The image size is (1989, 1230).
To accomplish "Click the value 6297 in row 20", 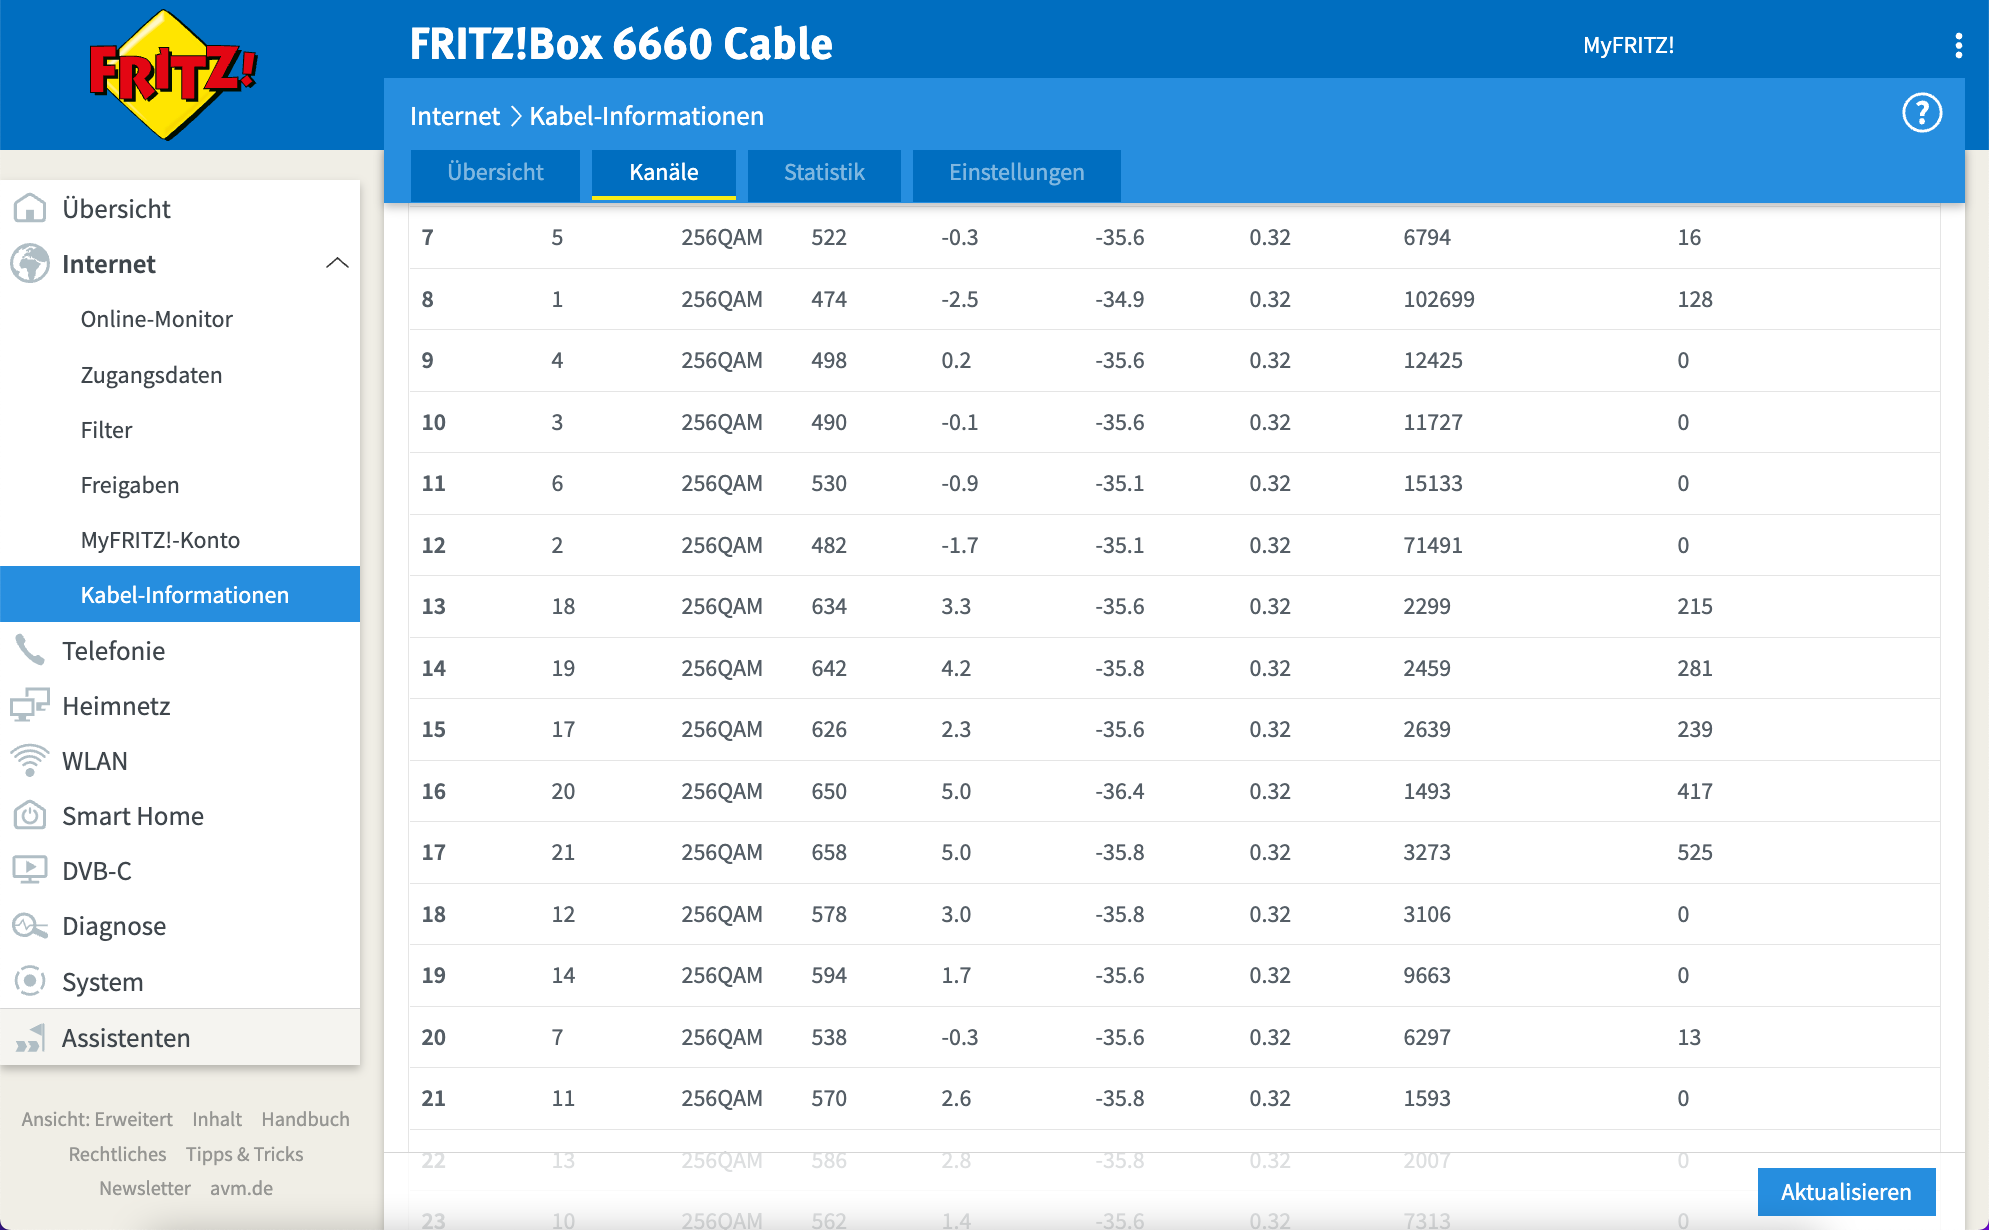I will pos(1427,1037).
